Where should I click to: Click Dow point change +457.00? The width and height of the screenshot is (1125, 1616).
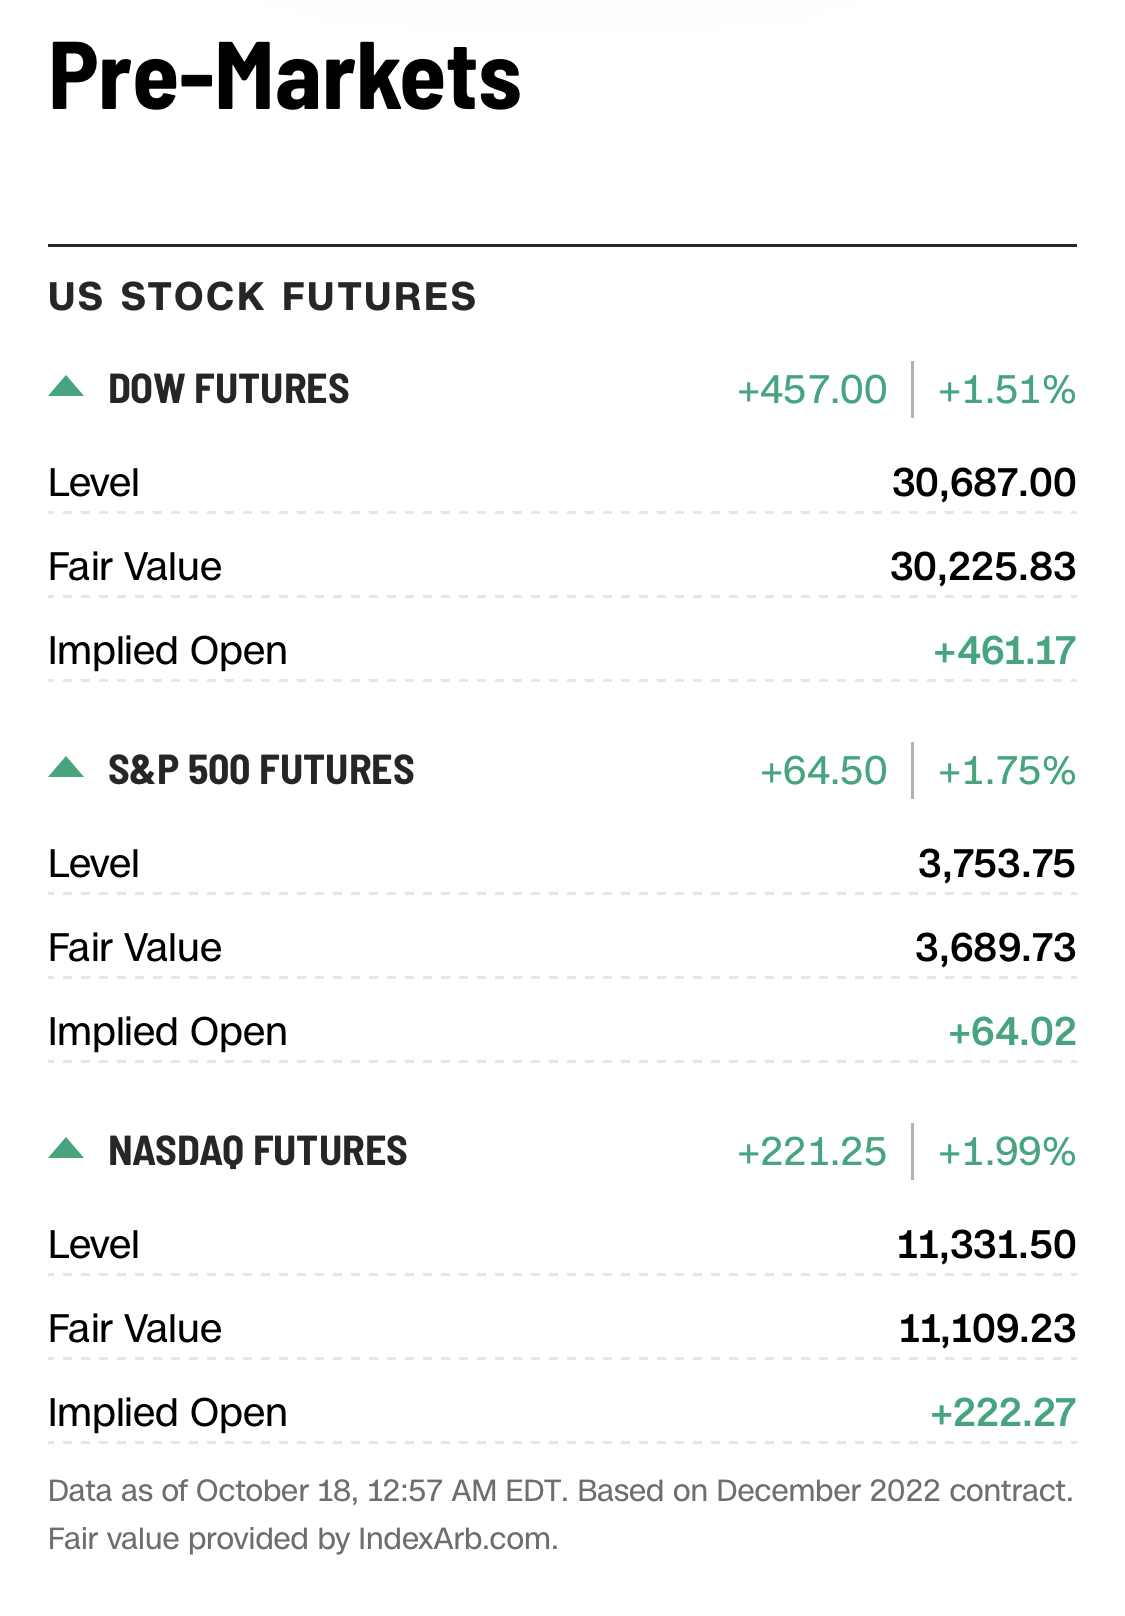[x=811, y=390]
